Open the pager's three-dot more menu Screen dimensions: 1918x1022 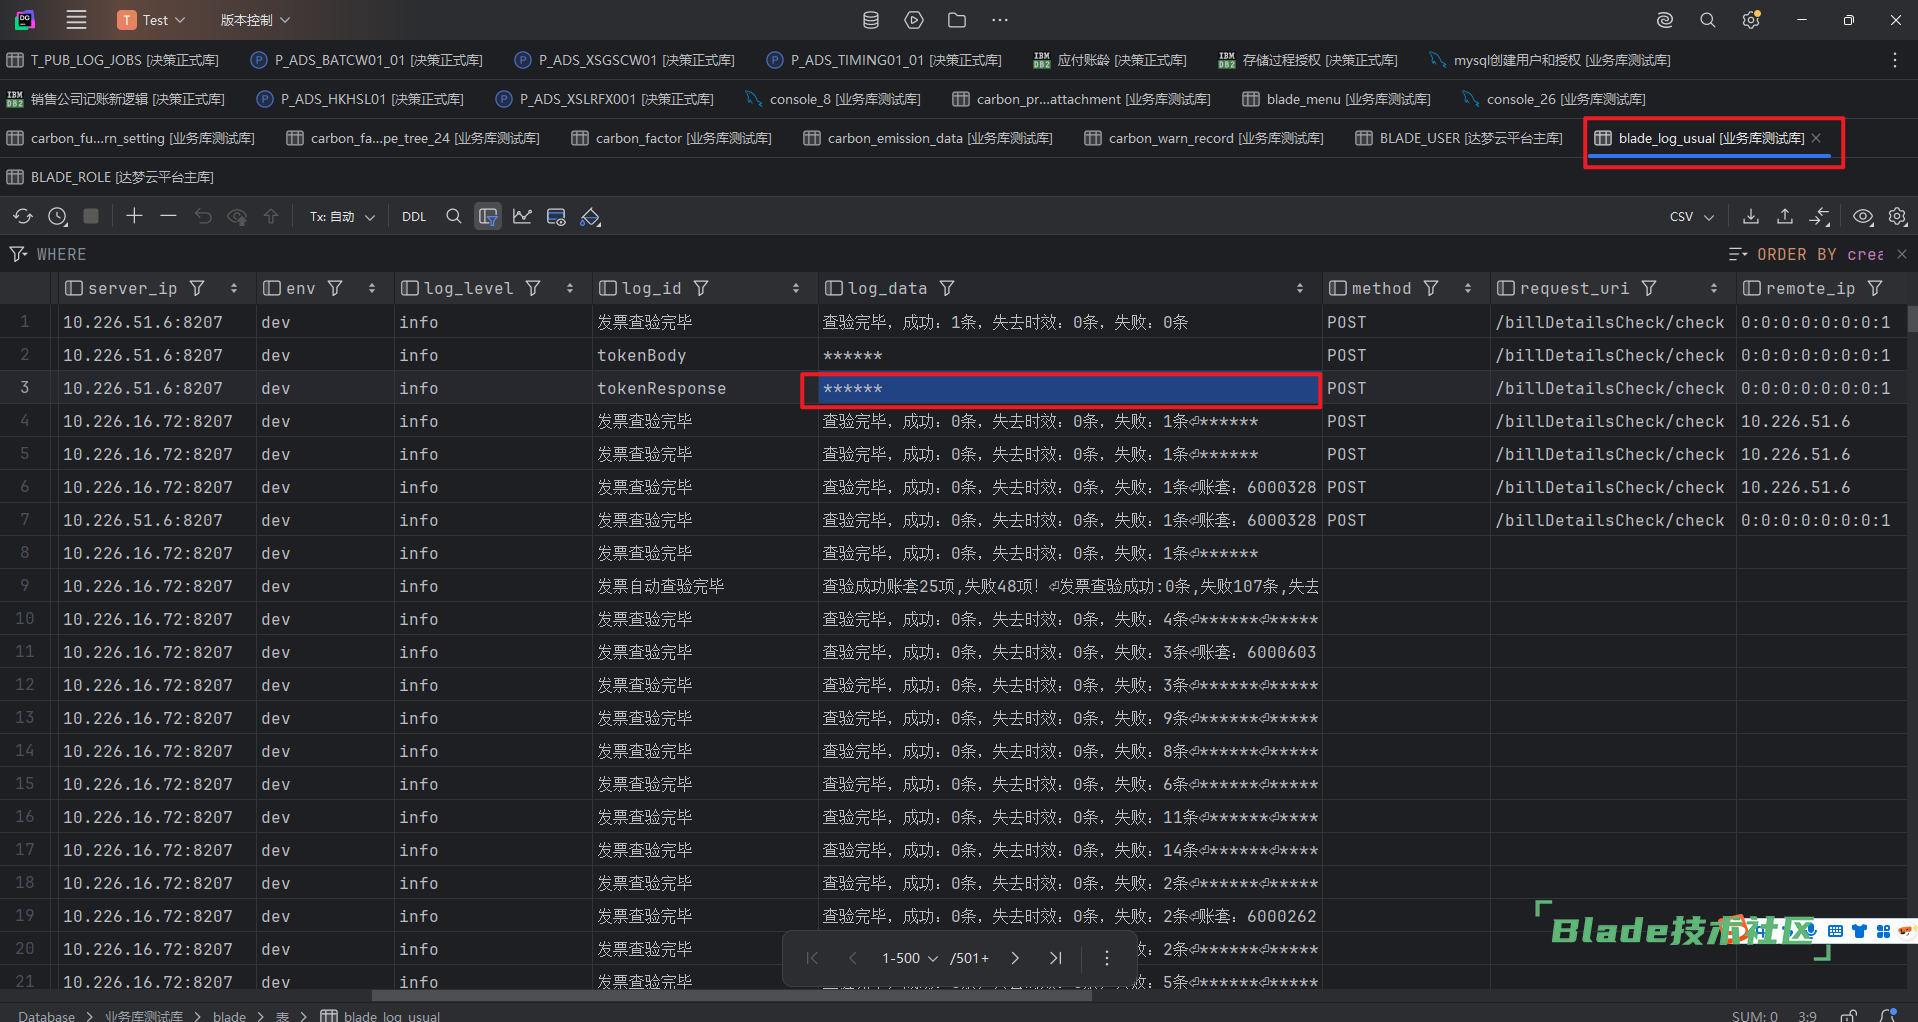pos(1107,958)
